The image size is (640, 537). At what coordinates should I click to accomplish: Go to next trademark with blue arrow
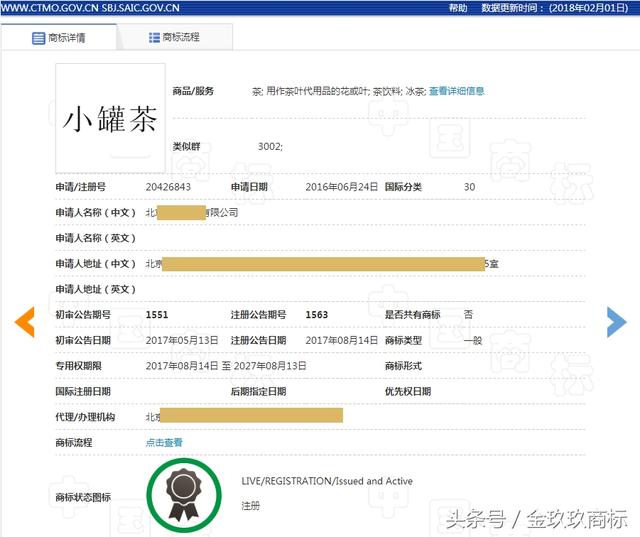pos(616,322)
